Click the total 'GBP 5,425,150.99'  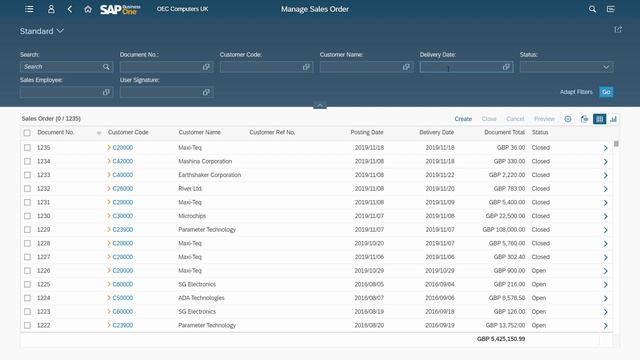click(501, 339)
